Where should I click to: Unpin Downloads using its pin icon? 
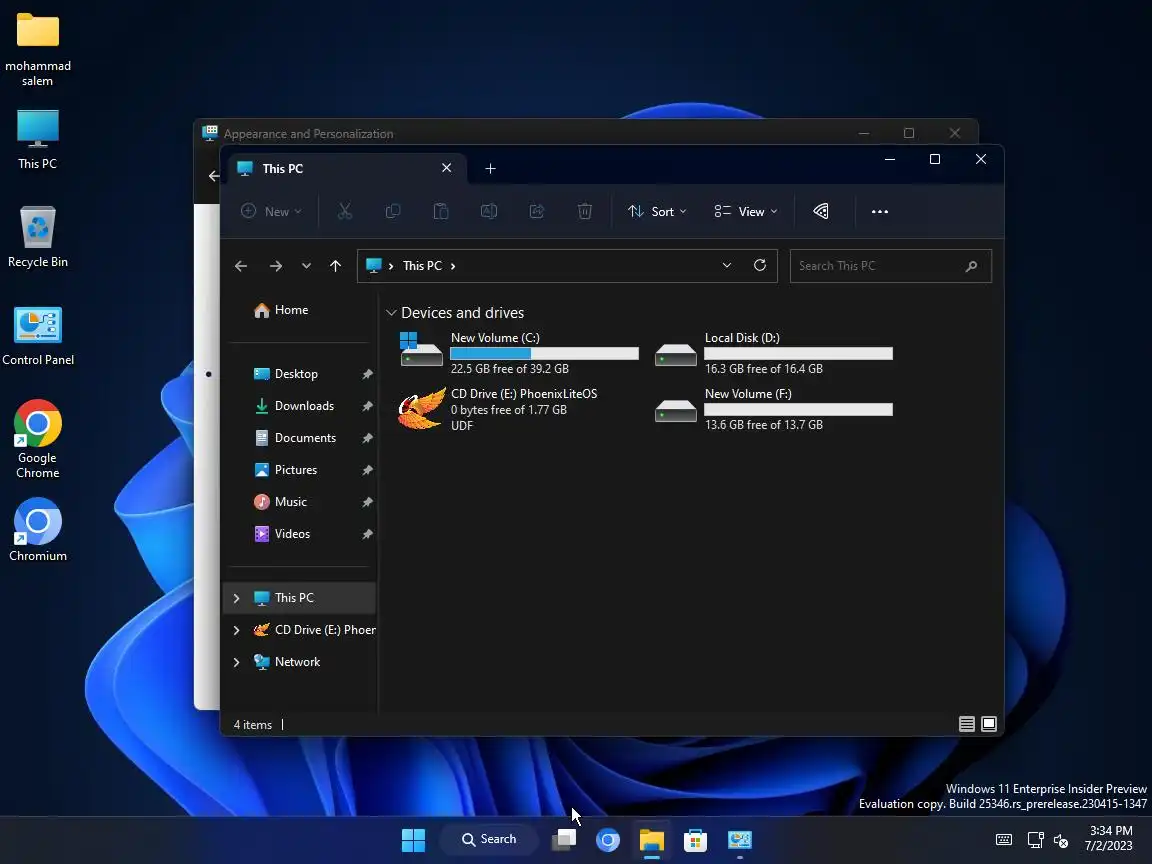(x=367, y=406)
